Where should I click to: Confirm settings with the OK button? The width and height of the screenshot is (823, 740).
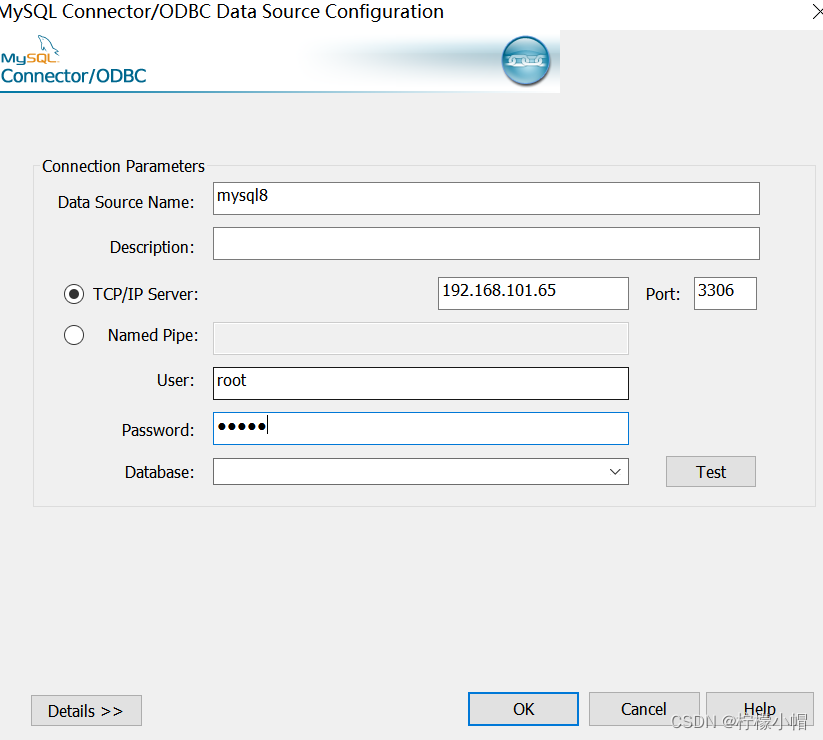coord(523,709)
